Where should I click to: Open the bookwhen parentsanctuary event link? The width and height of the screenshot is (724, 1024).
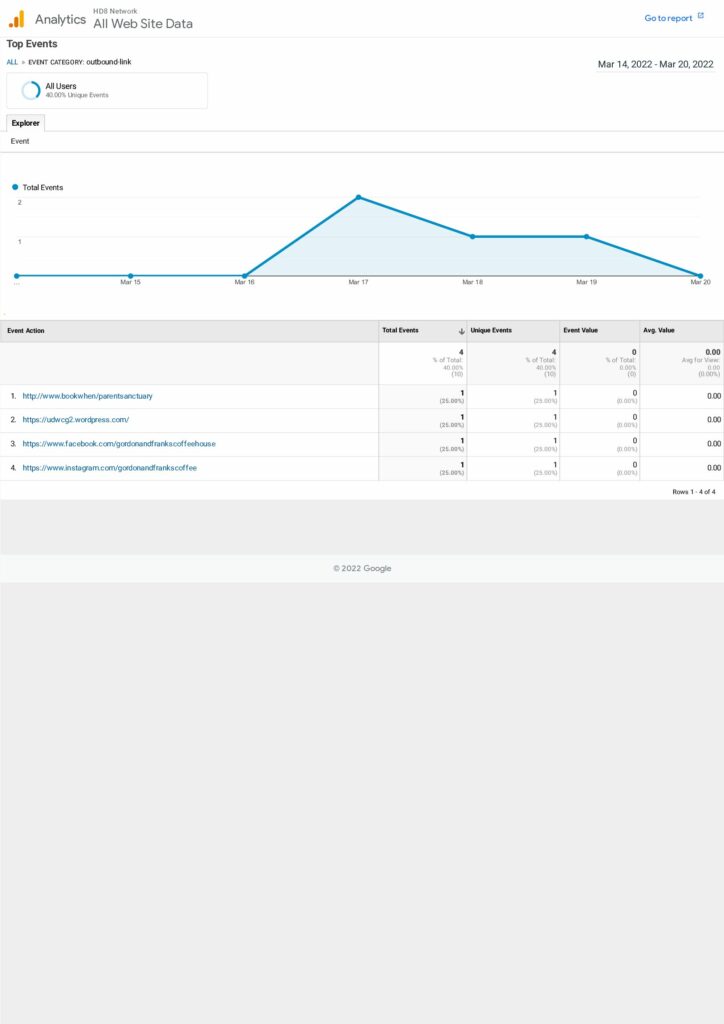[x=87, y=396]
